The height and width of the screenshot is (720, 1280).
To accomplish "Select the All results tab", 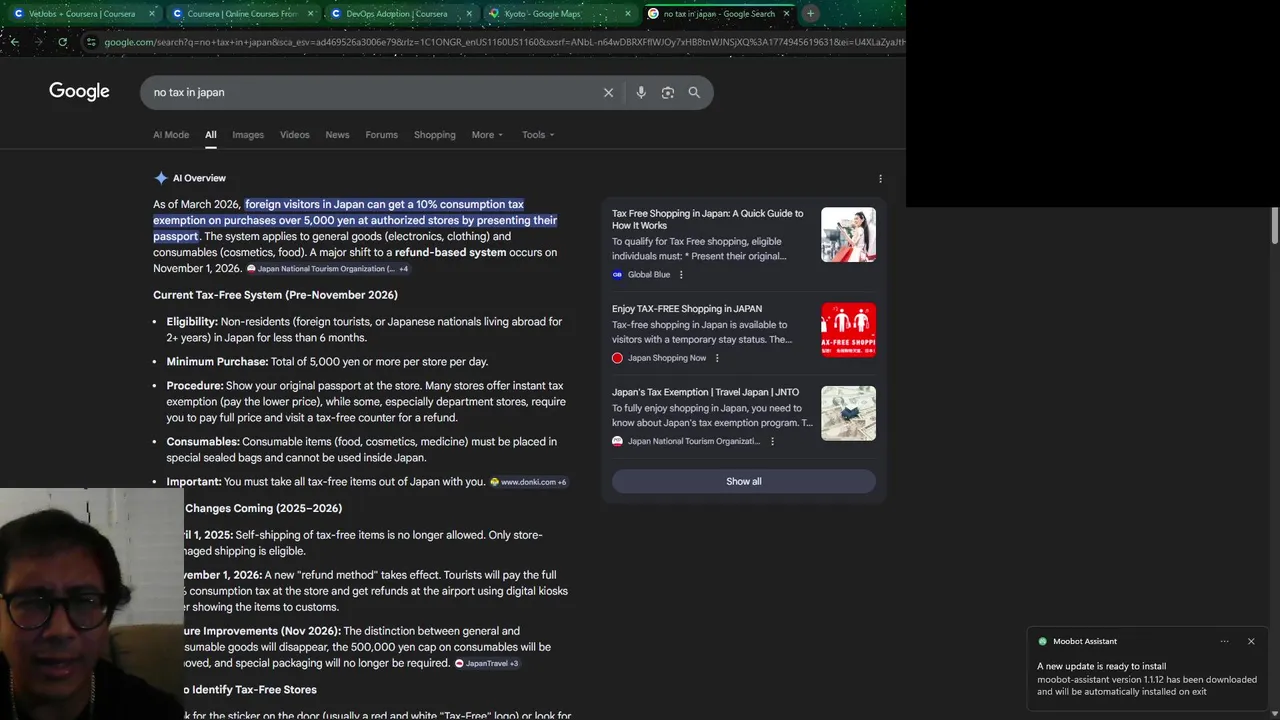I will 211,135.
